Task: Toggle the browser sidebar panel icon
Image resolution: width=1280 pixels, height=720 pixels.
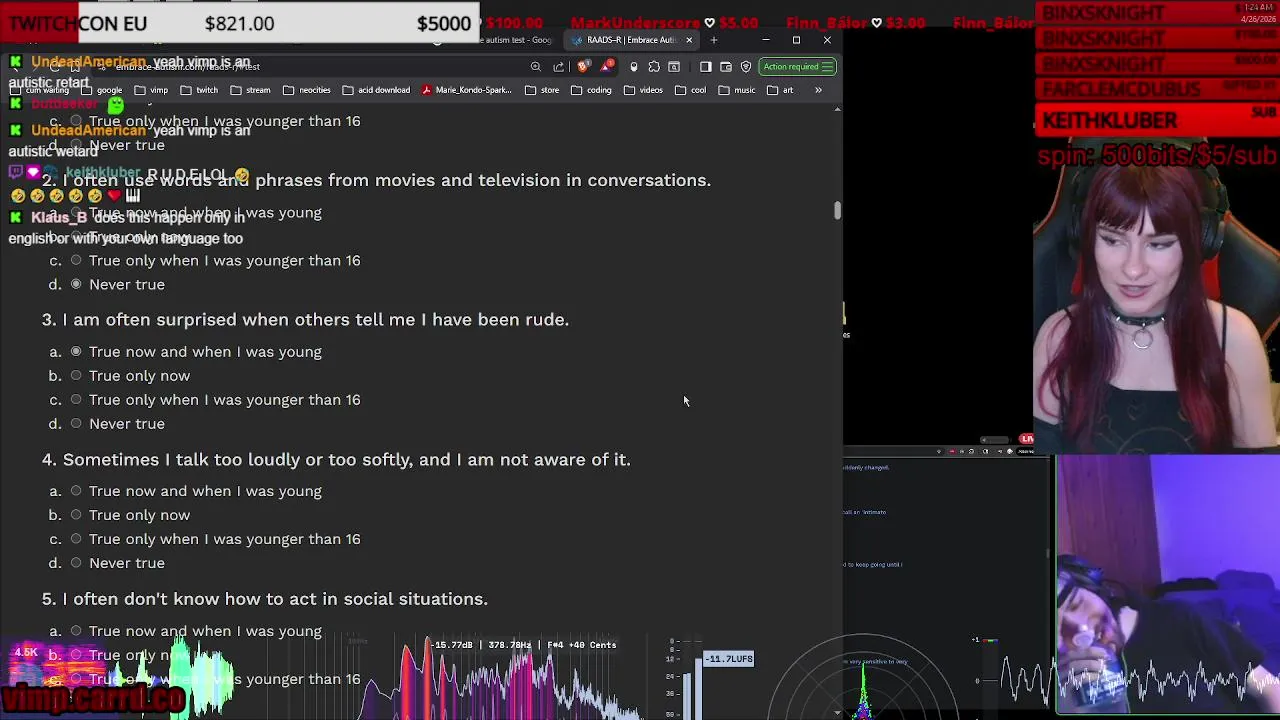Action: click(706, 67)
